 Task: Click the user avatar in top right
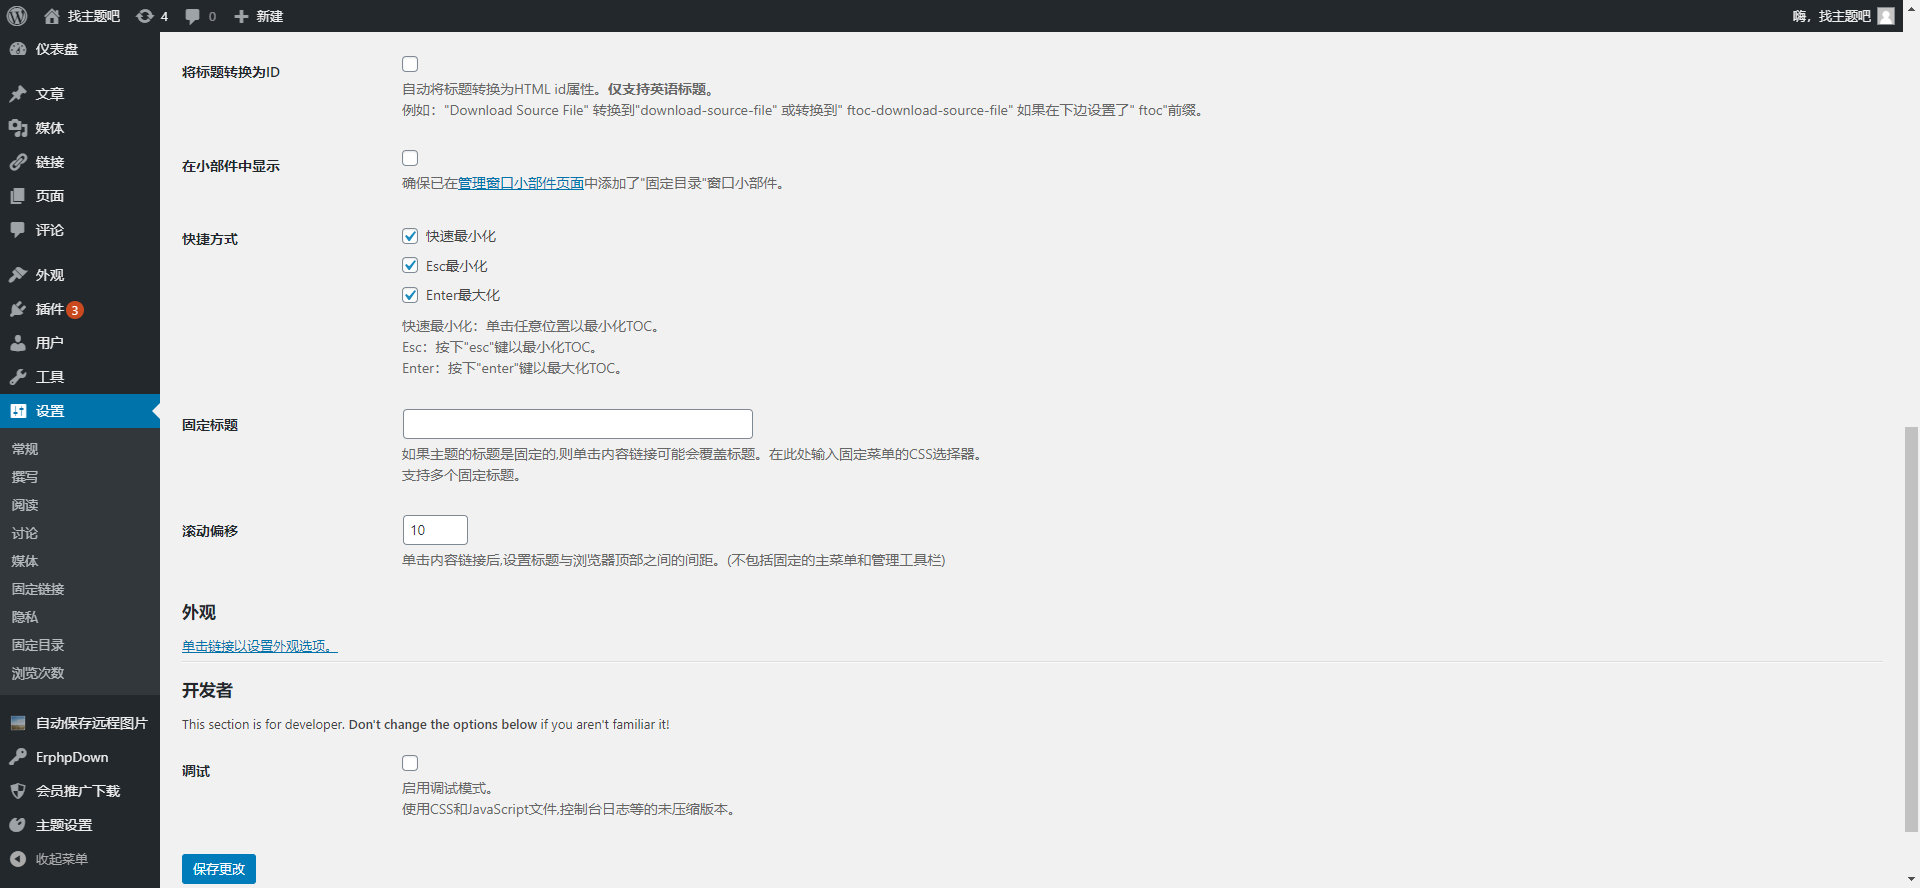tap(1886, 16)
